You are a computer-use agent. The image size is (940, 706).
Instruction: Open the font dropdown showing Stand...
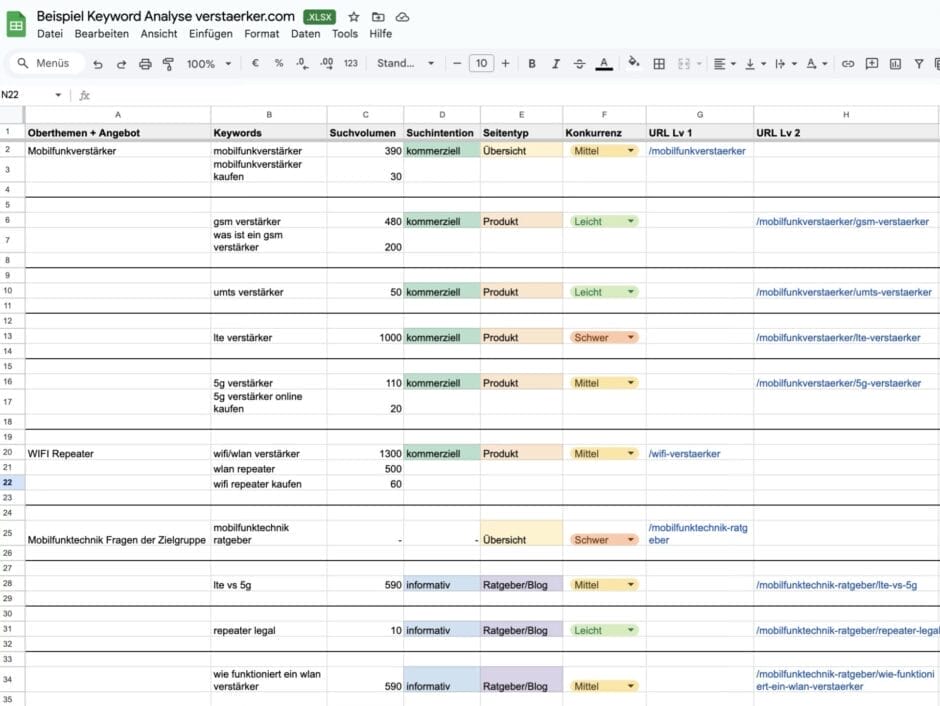click(405, 63)
